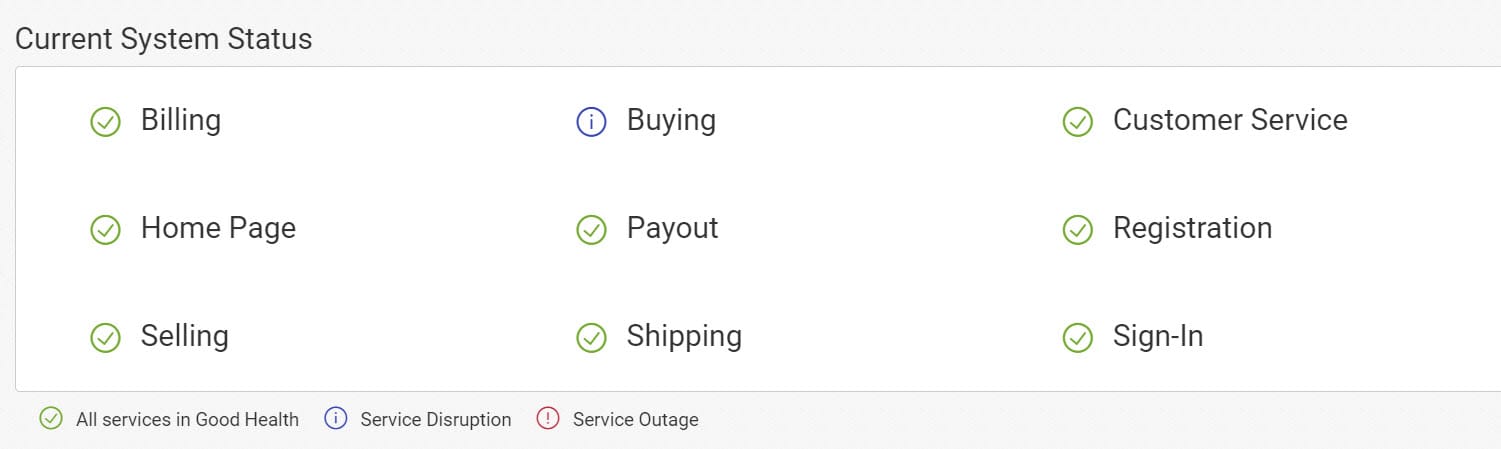Open the Buying service status
Screen dimensions: 1501x449
[x=671, y=120]
